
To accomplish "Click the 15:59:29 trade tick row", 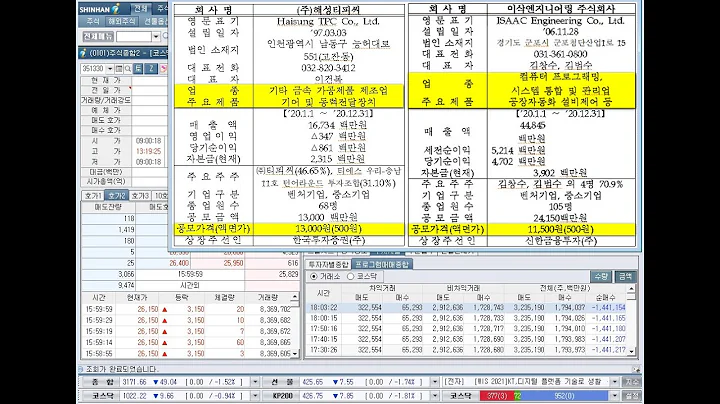I will pyautogui.click(x=186, y=320).
